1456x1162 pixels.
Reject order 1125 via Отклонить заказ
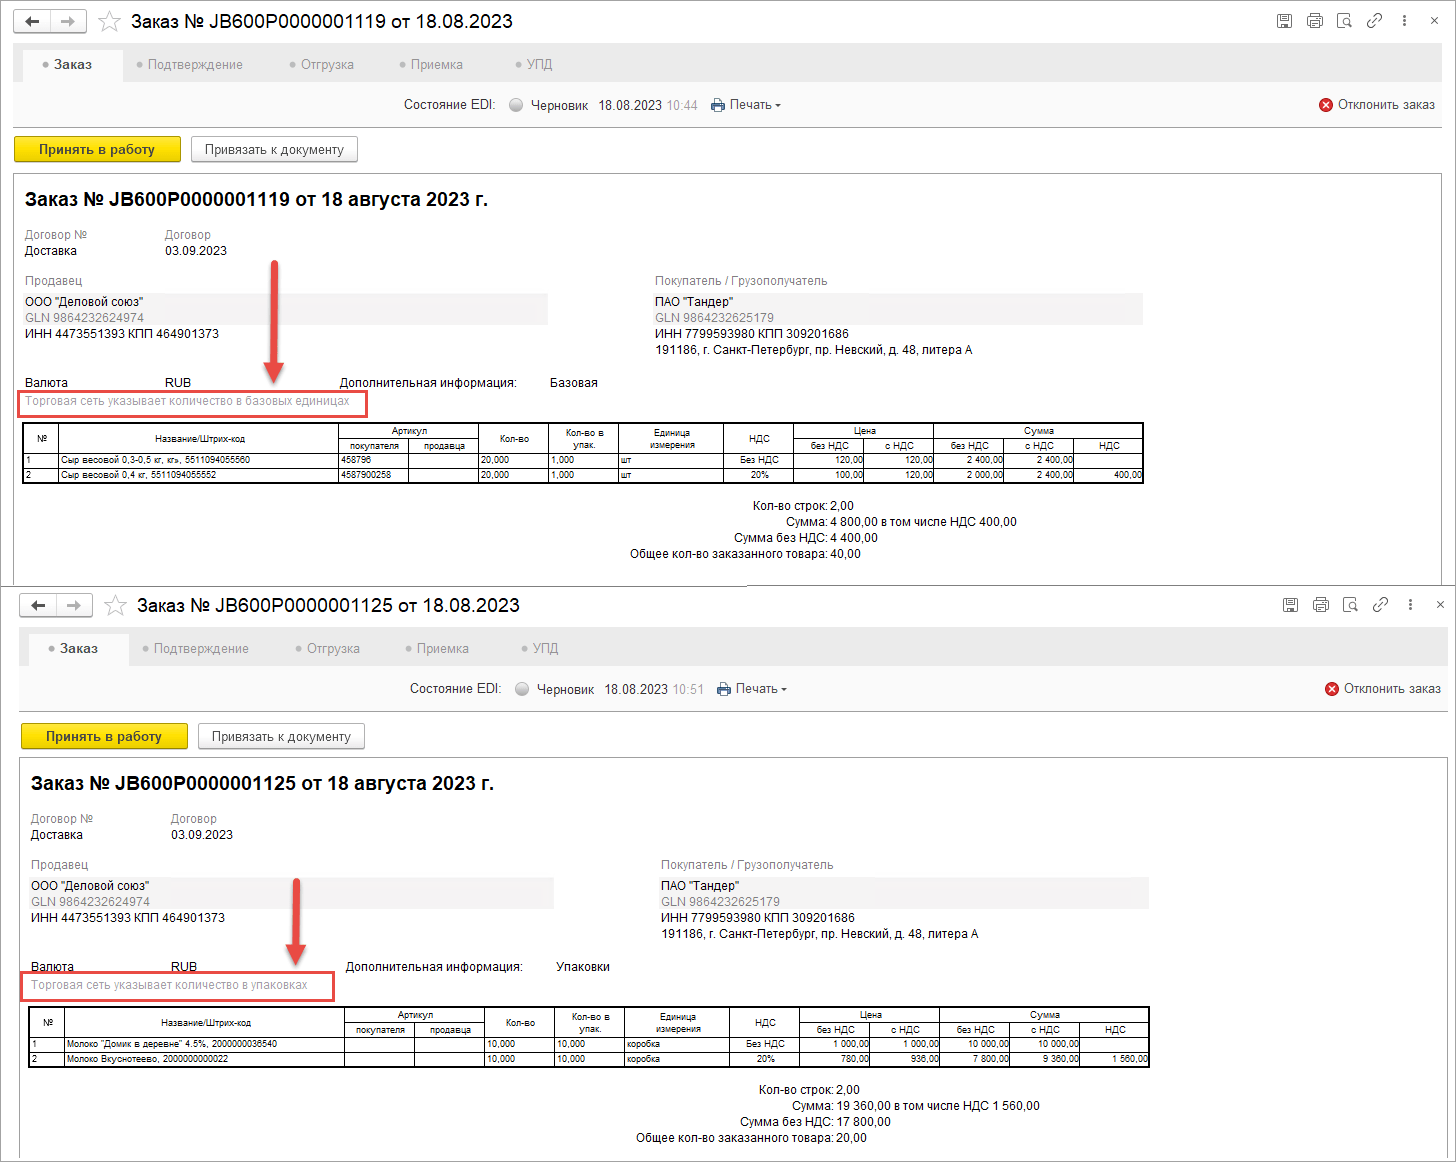click(x=1383, y=689)
